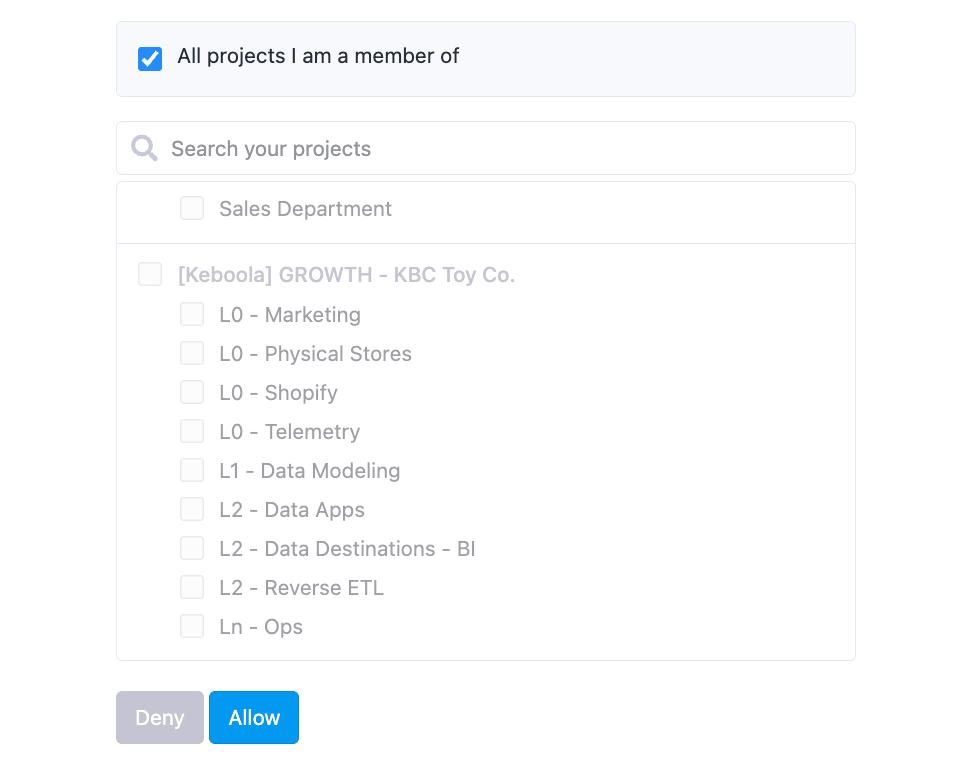Enable L0 - Physical Stores checkbox
Screen dimensions: 976x773
pyautogui.click(x=192, y=353)
